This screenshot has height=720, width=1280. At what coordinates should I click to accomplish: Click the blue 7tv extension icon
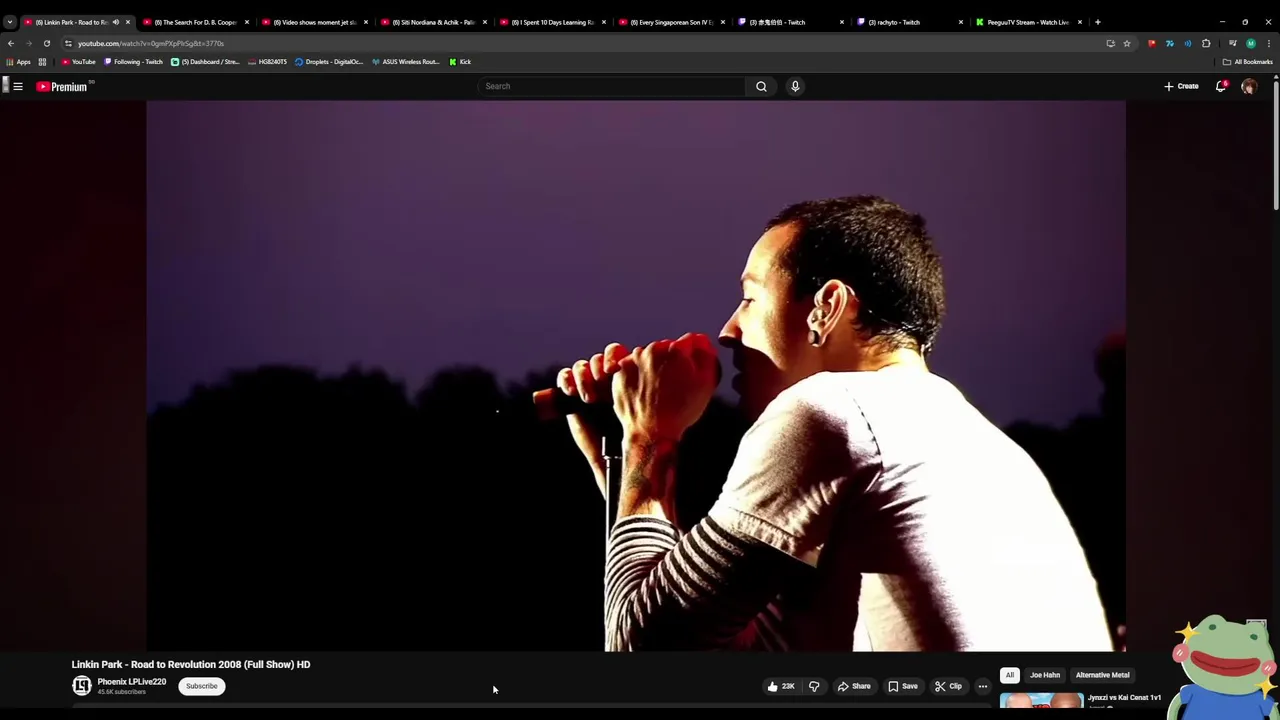pos(1170,43)
